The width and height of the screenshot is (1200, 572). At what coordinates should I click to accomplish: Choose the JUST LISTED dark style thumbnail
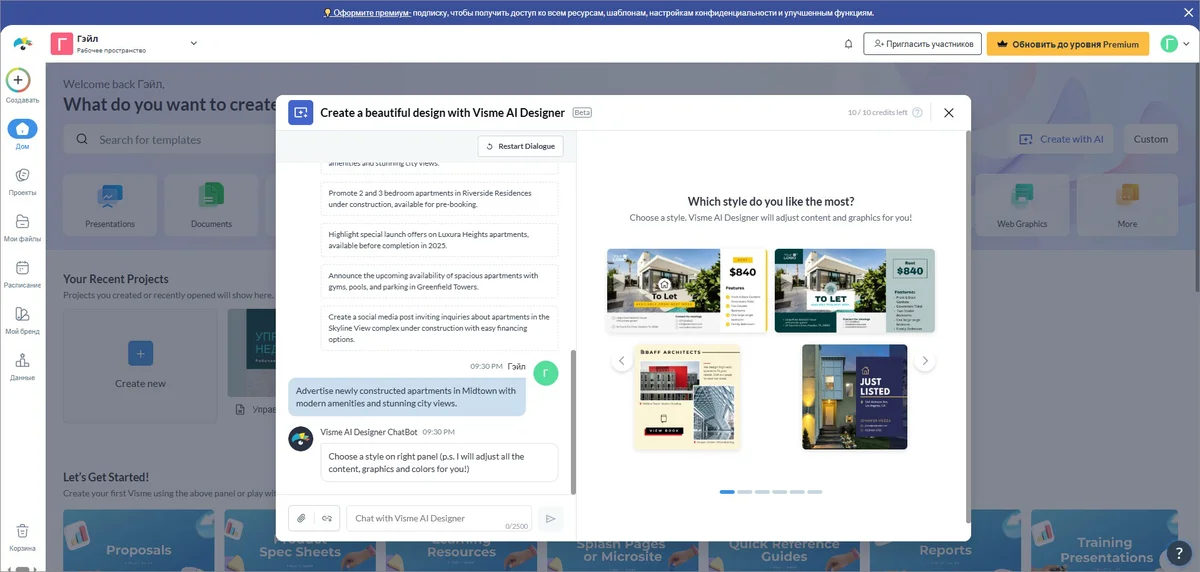coord(854,397)
